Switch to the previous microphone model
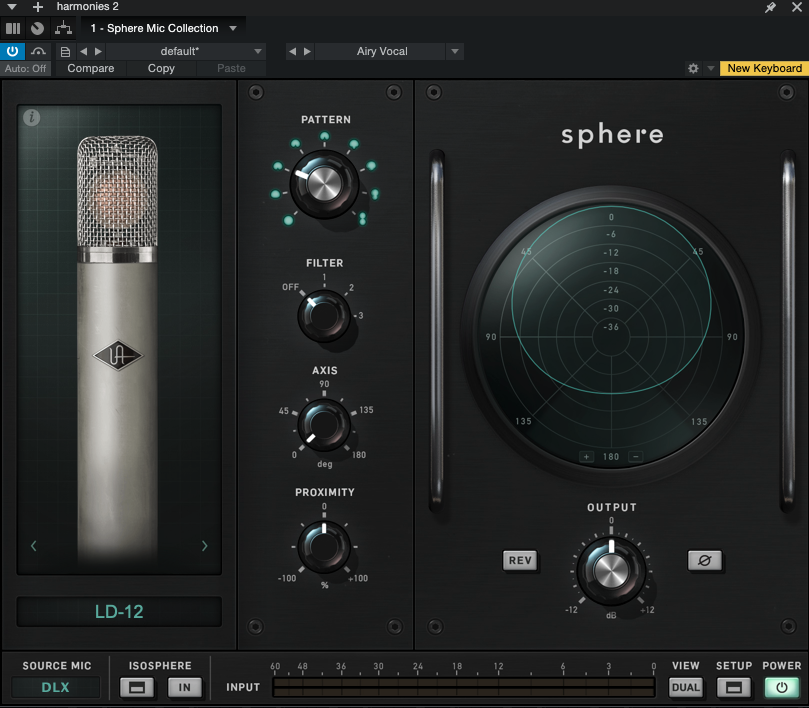 pos(34,545)
